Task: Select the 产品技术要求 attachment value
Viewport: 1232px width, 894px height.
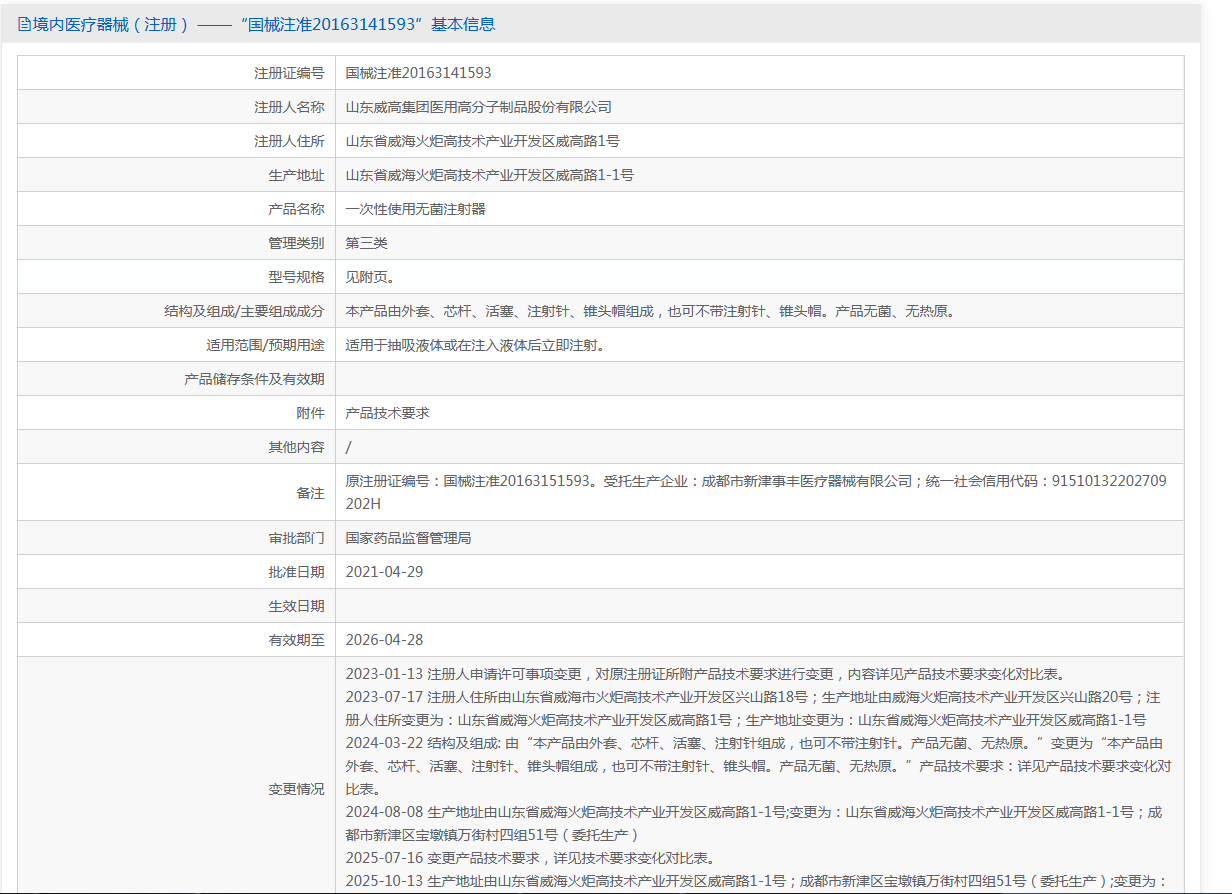Action: [387, 413]
